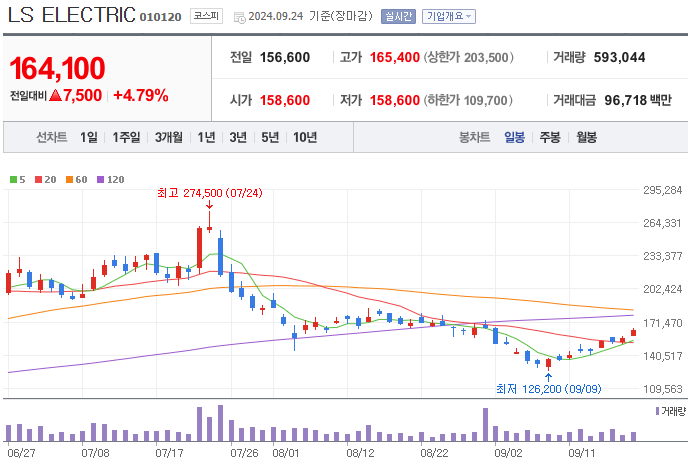Click the 시가 value 158,600

(x=285, y=100)
